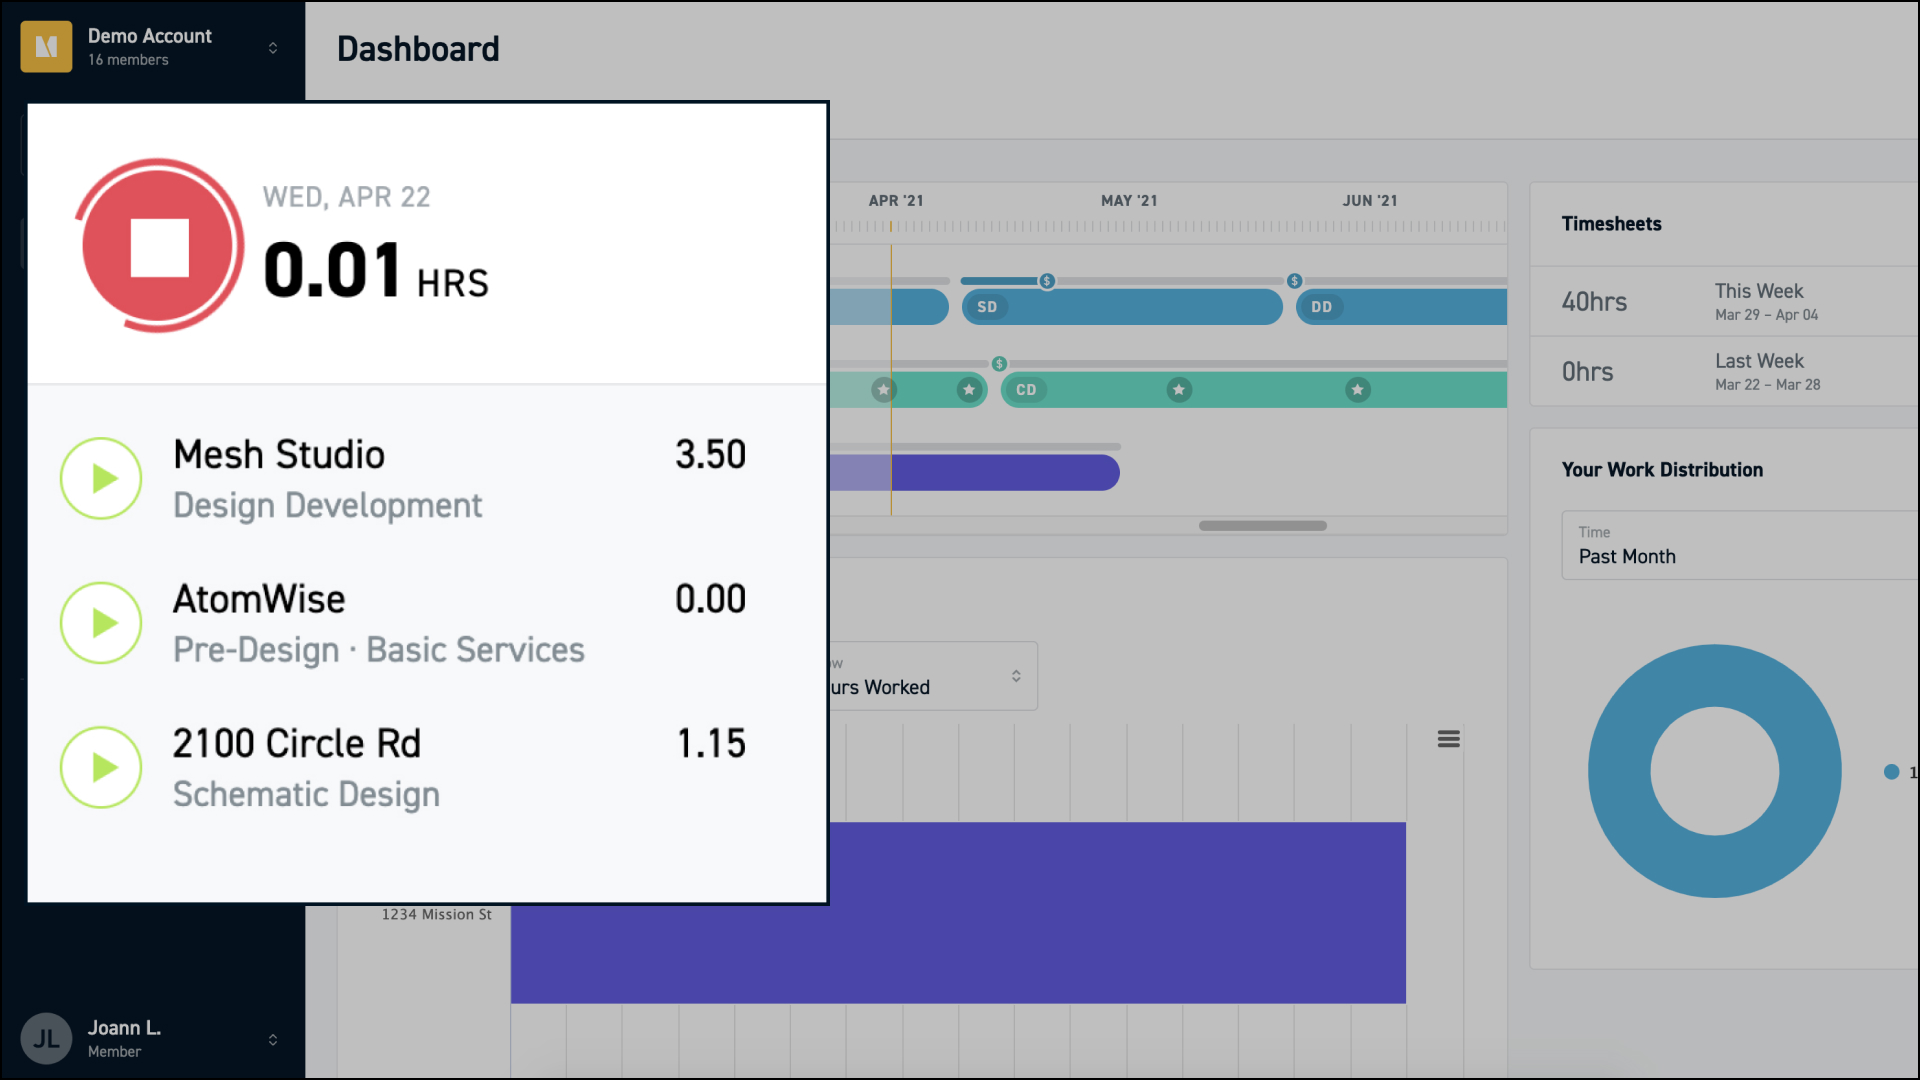Click the DD phase bar in timeline

[1402, 307]
